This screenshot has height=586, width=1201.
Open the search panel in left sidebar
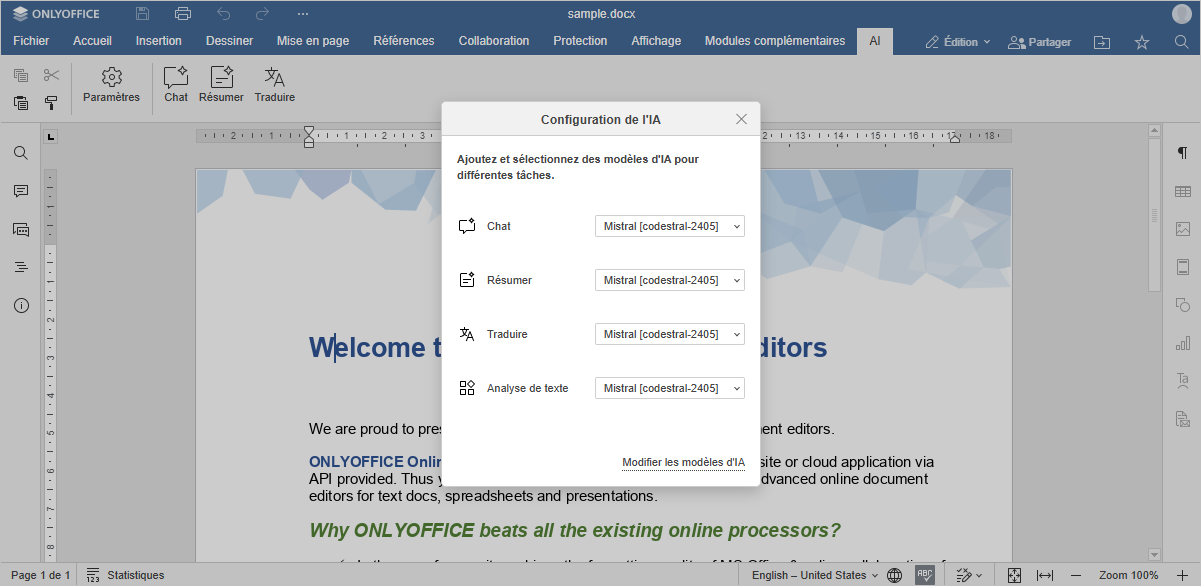pyautogui.click(x=21, y=153)
